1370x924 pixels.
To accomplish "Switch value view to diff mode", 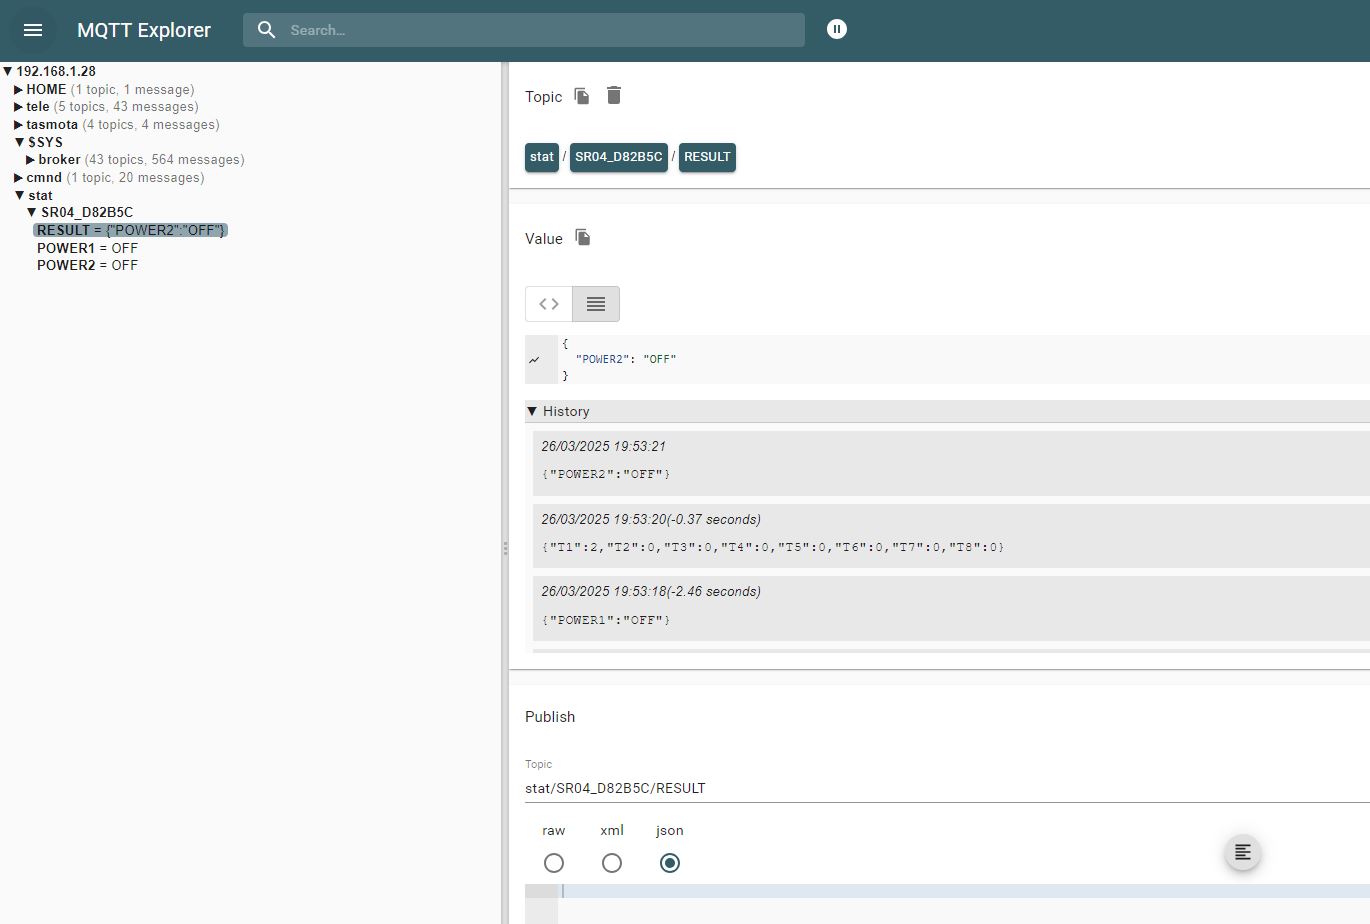I will coord(549,304).
